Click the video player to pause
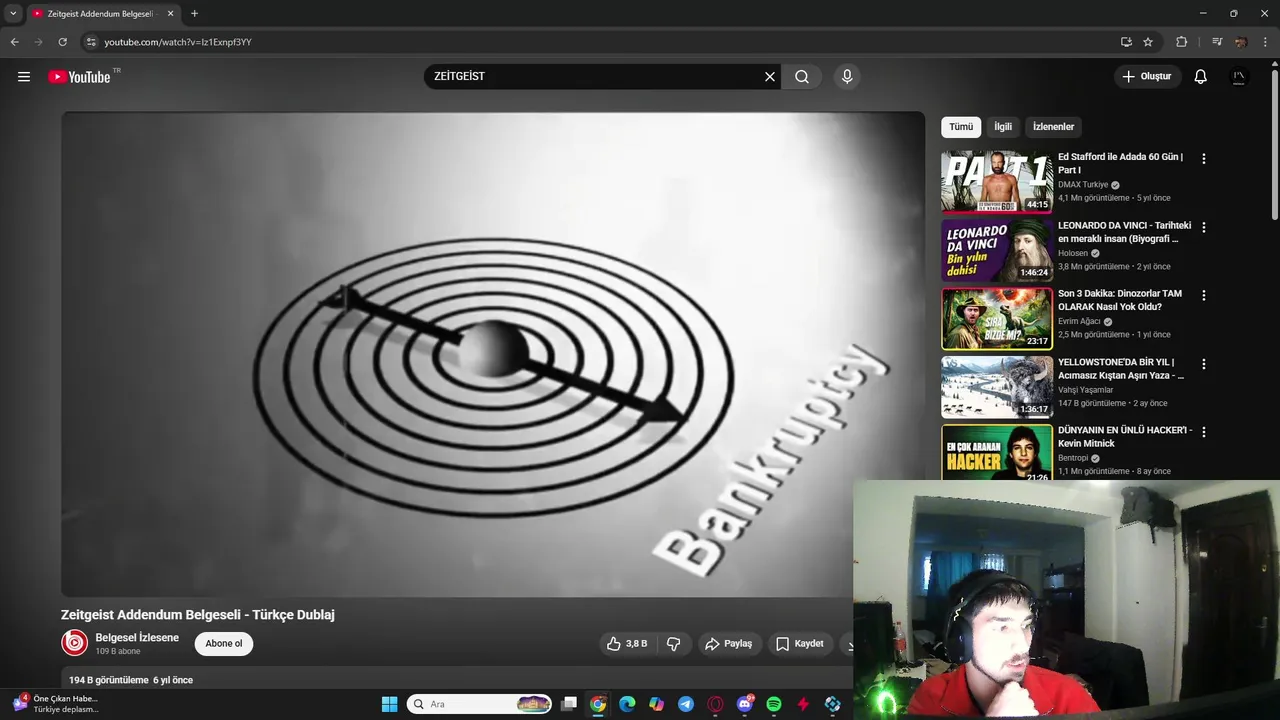Image resolution: width=1280 pixels, height=720 pixels. [x=493, y=354]
